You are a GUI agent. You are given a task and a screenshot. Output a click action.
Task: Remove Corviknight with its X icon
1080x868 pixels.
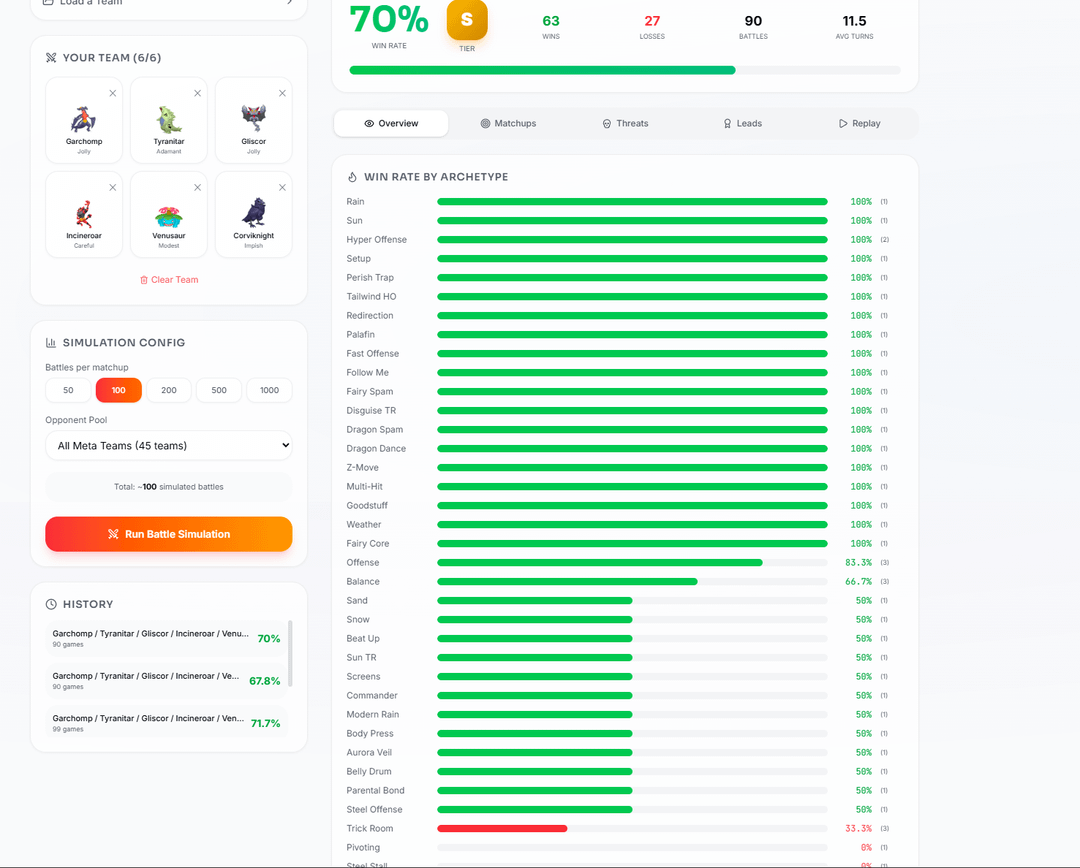coord(282,187)
